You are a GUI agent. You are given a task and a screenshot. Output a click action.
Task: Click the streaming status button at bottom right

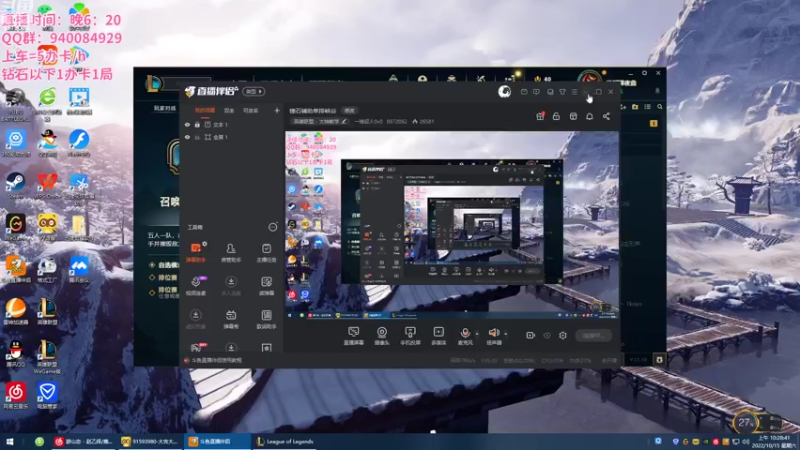point(593,336)
